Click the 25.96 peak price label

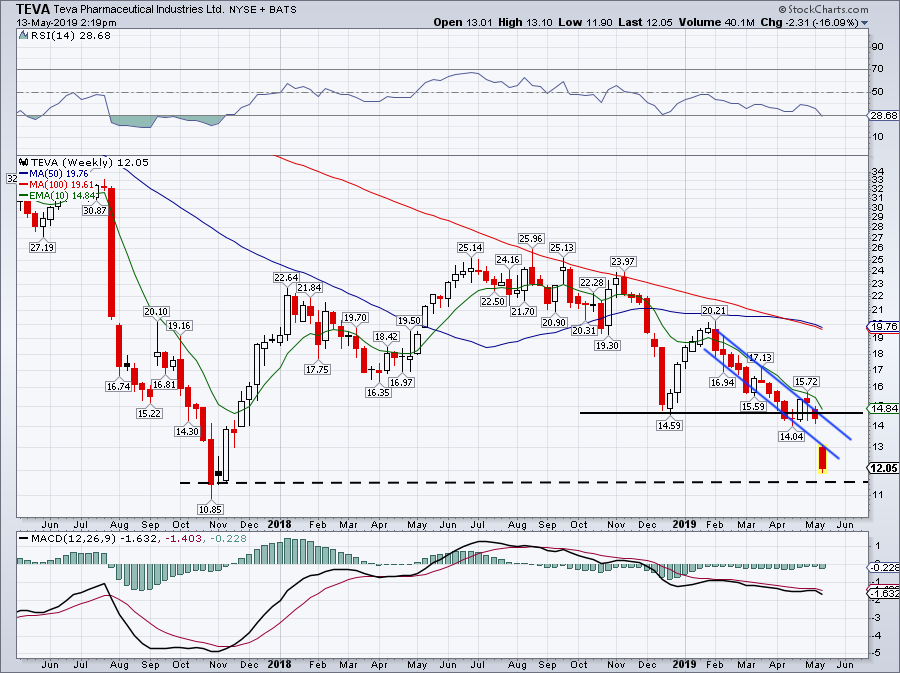pos(531,238)
